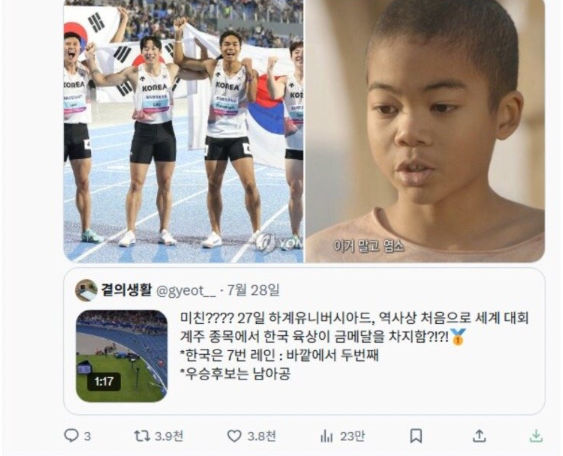
Task: Click the 3.8천 like count
Action: coord(262,436)
